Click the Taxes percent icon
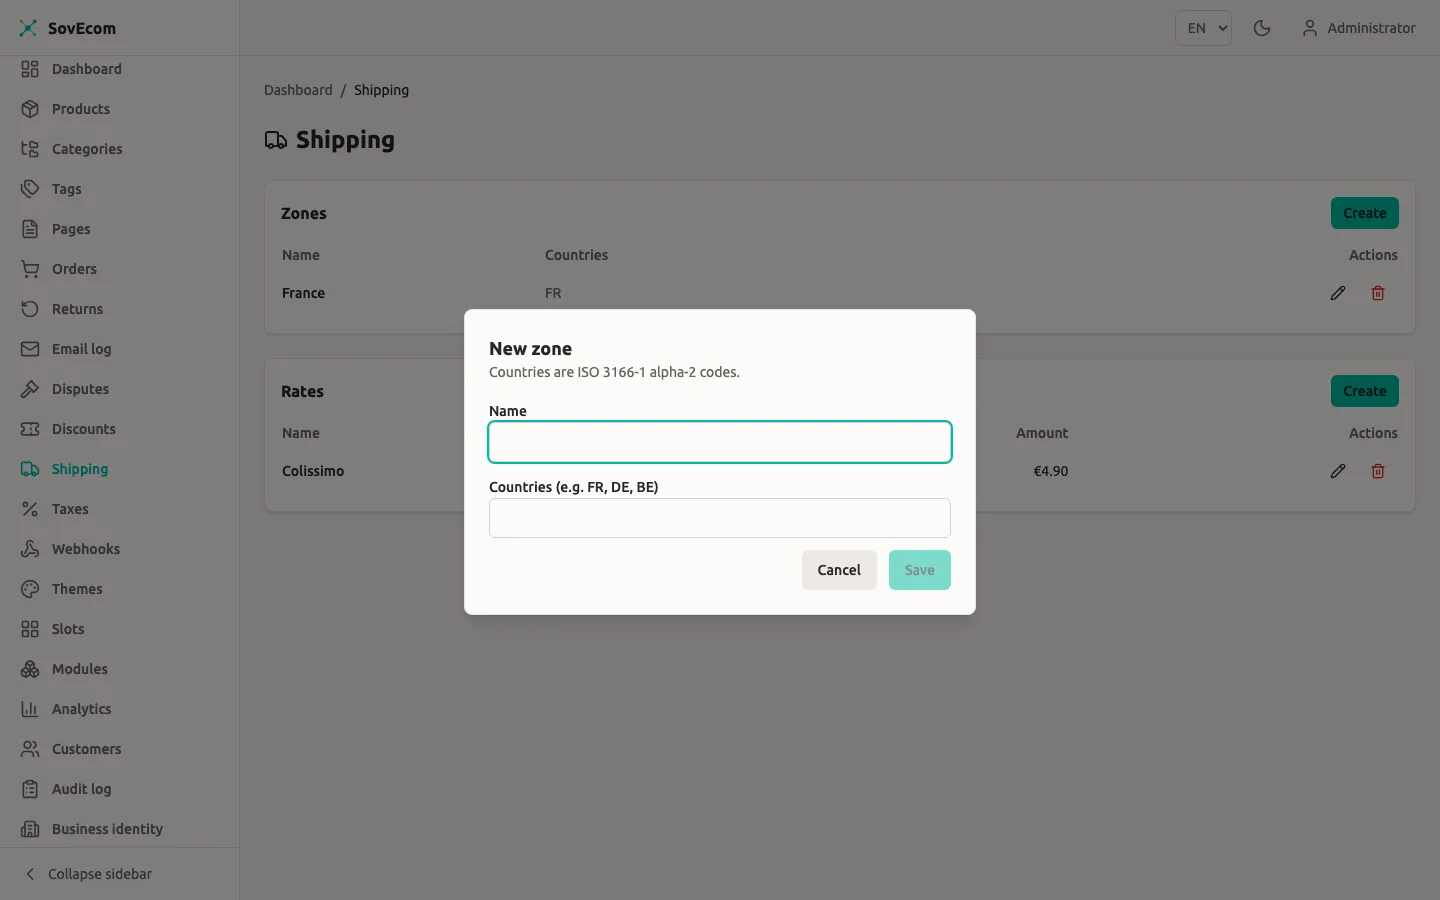This screenshot has height=900, width=1440. tap(30, 509)
